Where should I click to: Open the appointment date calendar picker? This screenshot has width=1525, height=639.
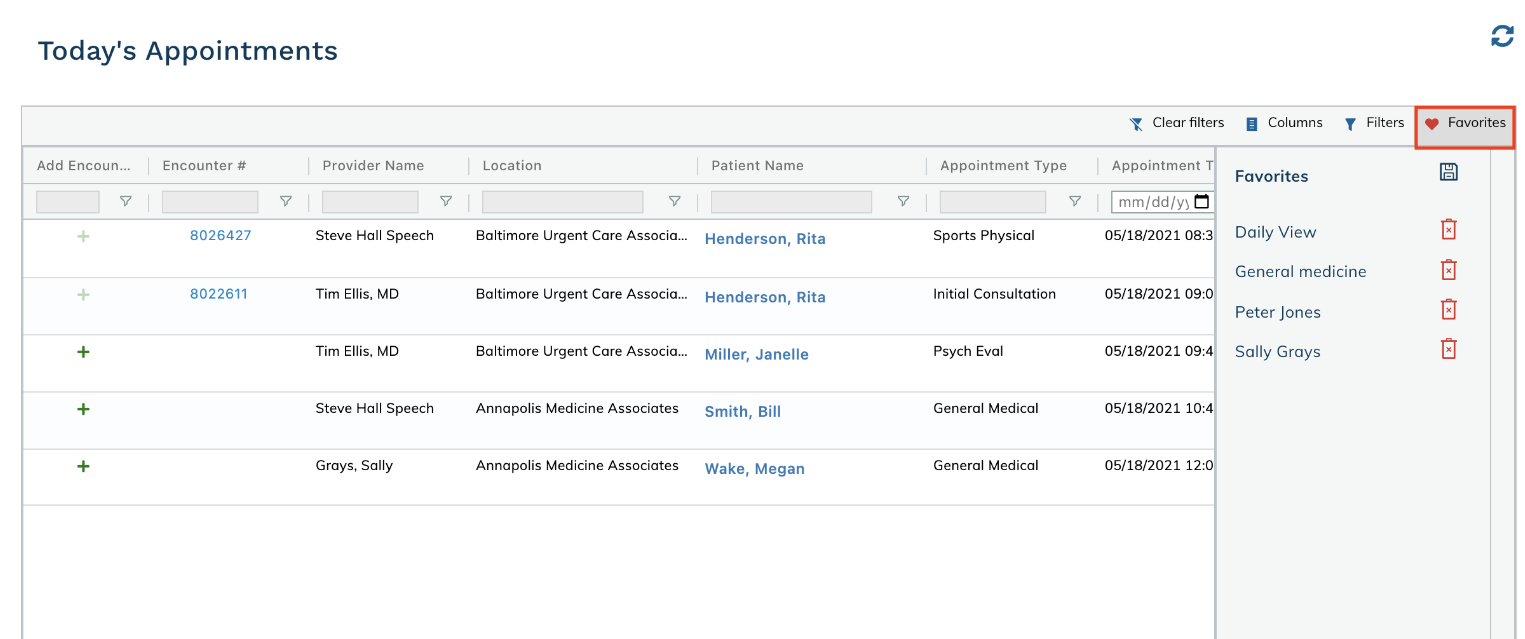1201,202
